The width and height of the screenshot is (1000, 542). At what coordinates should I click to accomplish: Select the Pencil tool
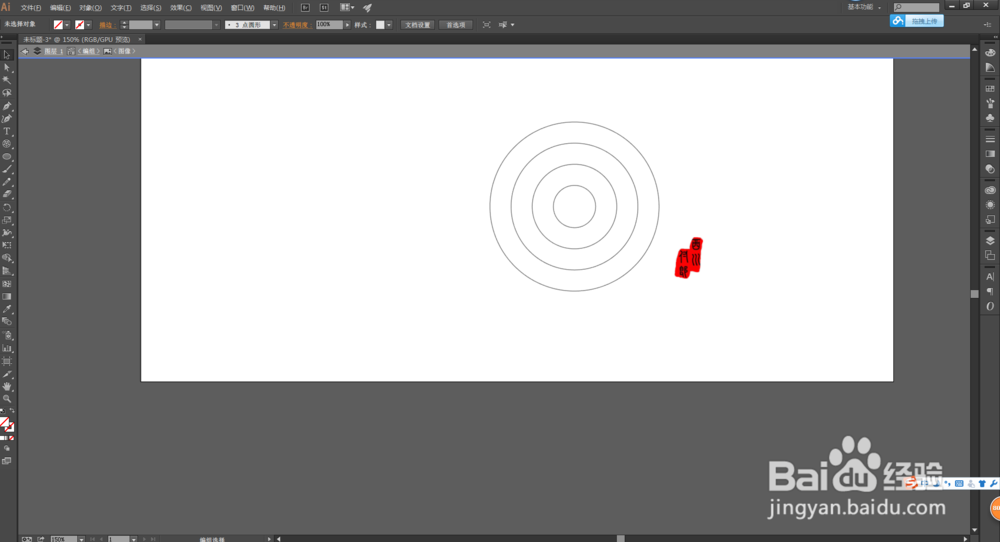pyautogui.click(x=7, y=182)
